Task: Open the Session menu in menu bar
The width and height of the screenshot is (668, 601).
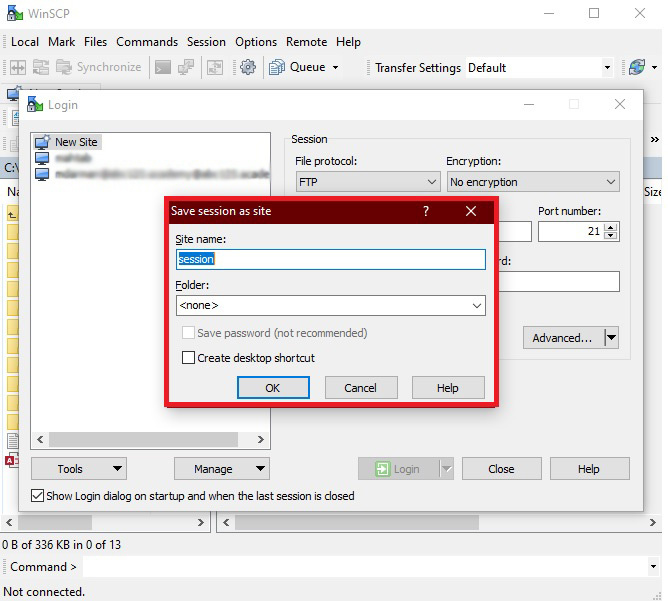Action: point(206,42)
